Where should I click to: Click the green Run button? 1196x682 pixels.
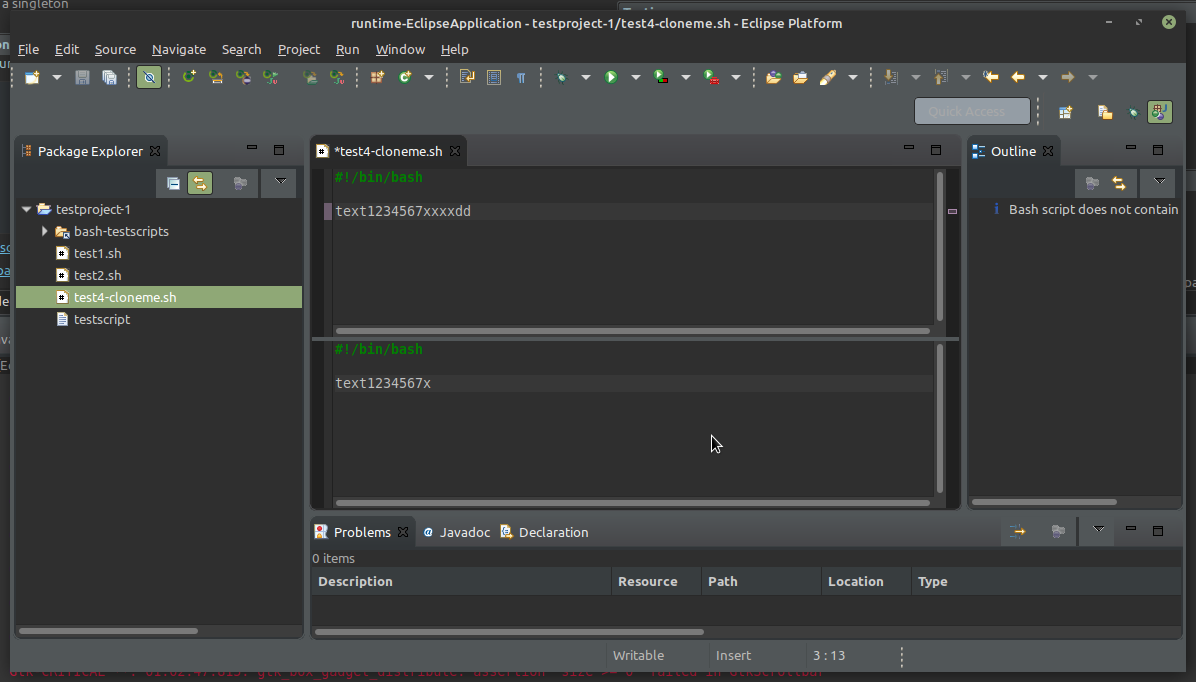611,77
